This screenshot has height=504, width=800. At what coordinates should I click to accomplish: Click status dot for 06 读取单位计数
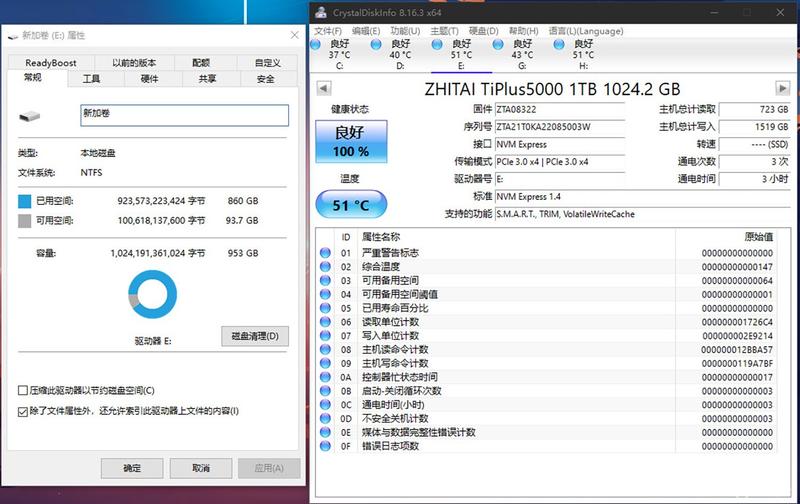[325, 321]
